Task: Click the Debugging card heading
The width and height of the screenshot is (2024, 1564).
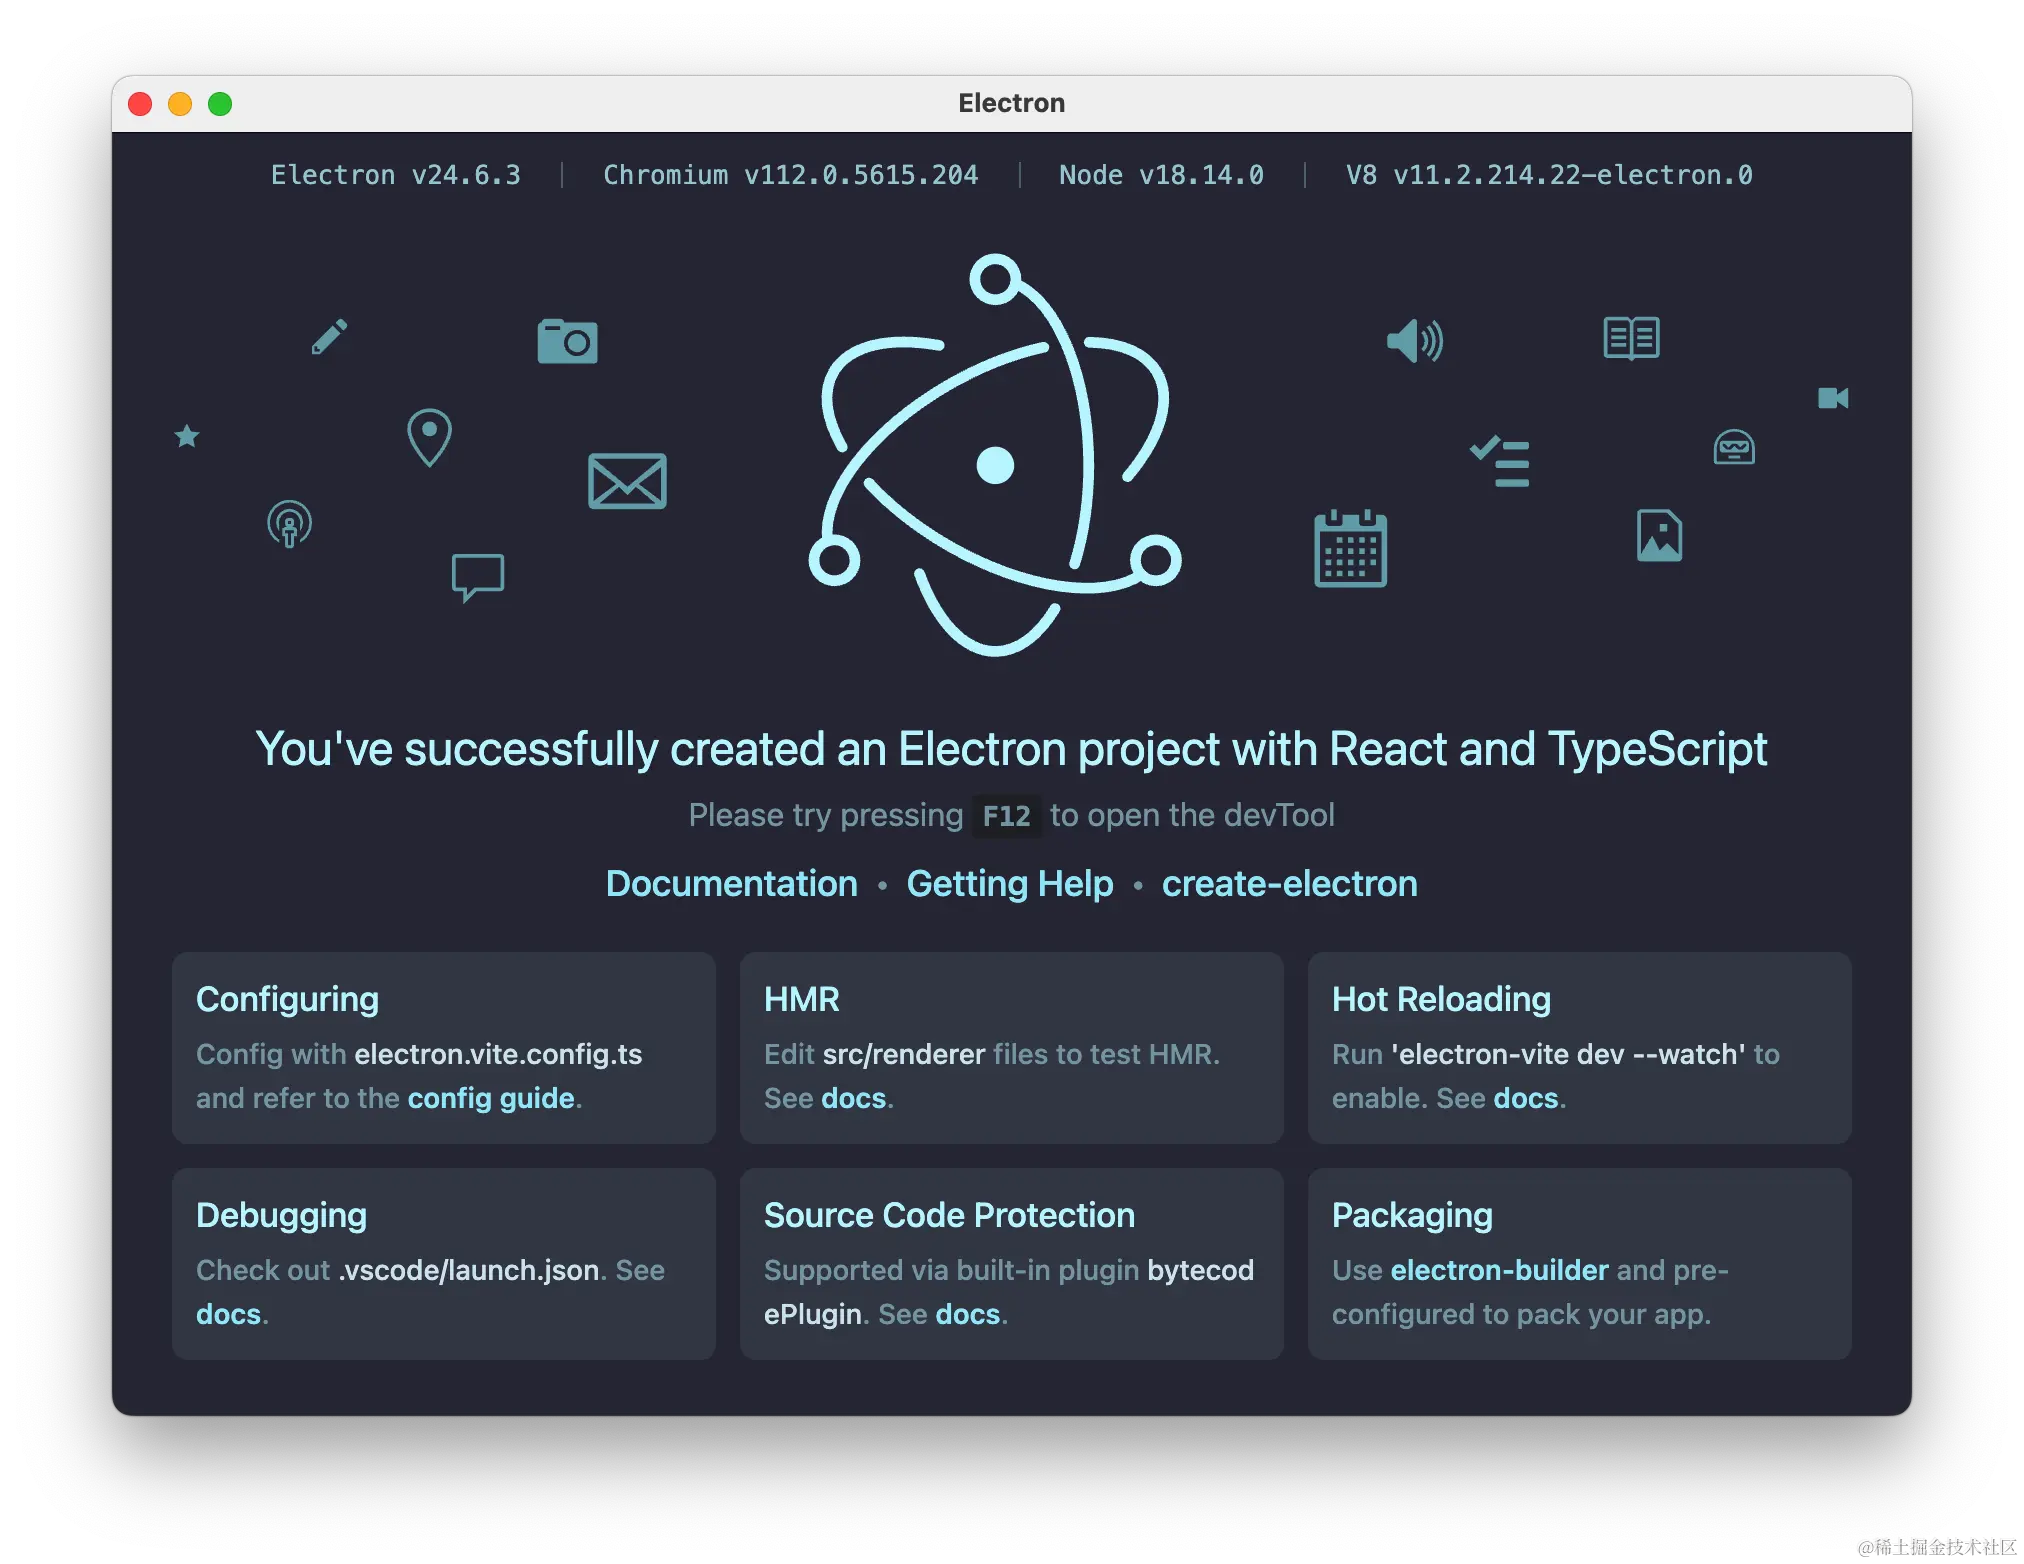Action: 282,1215
